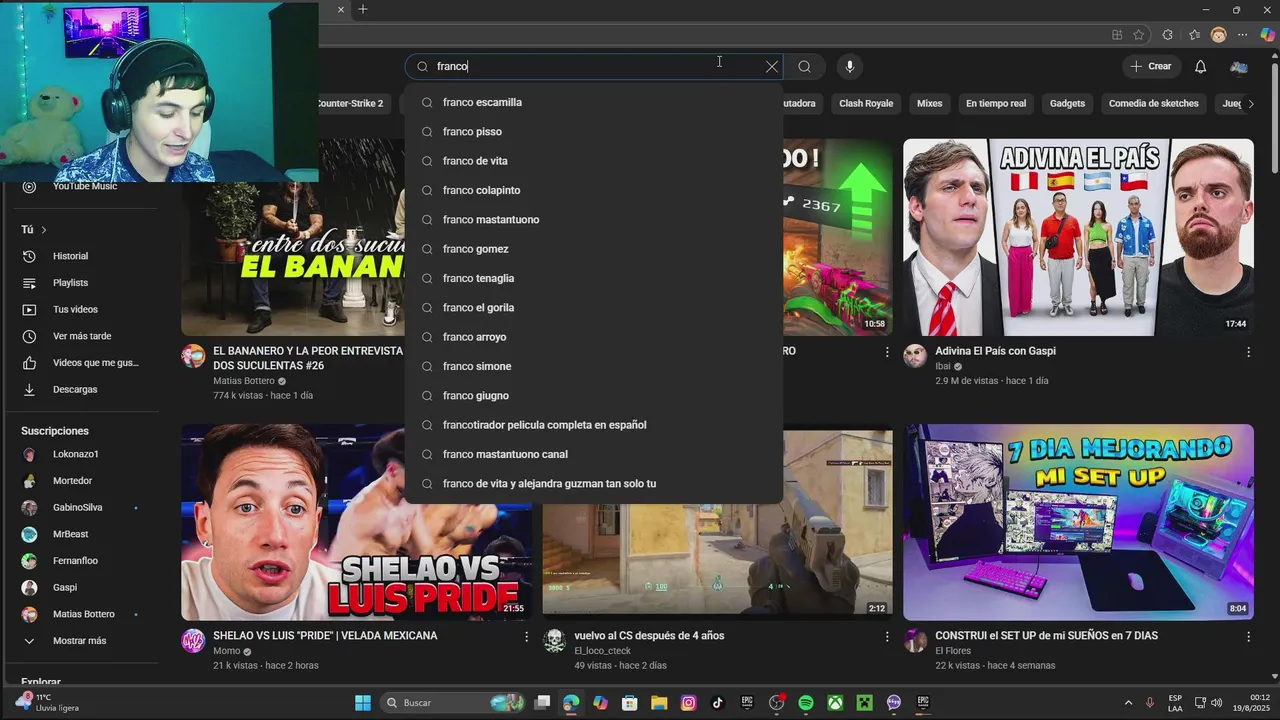Image resolution: width=1280 pixels, height=720 pixels.
Task: Open Instagram from the taskbar
Action: click(x=688, y=703)
